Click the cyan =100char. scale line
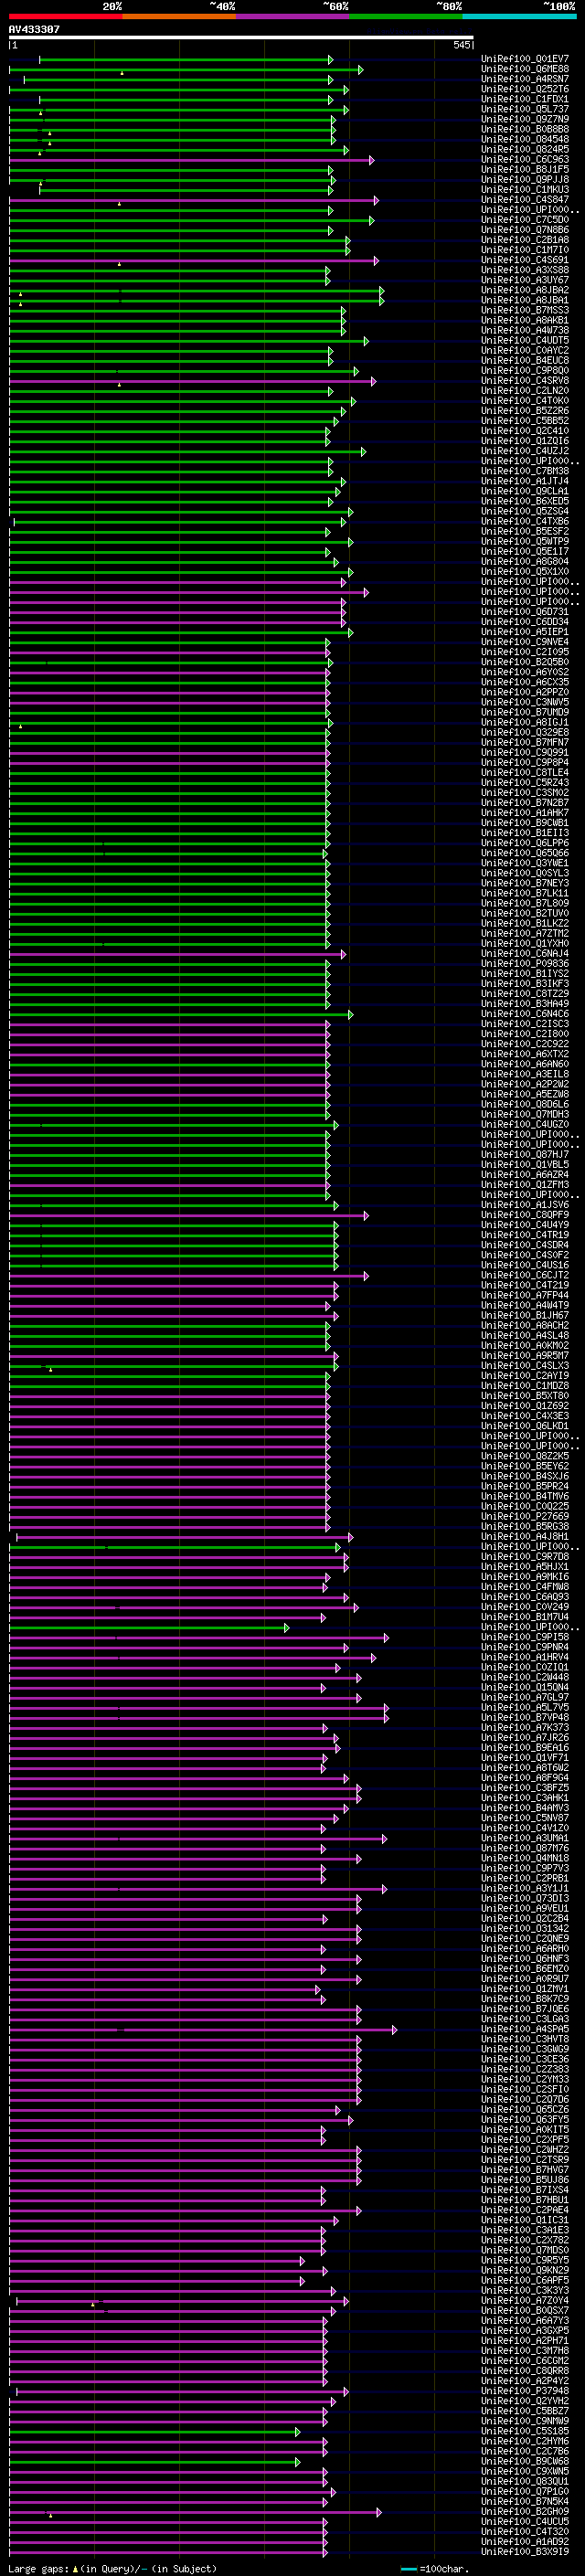The image size is (585, 2576). (x=408, y=2569)
